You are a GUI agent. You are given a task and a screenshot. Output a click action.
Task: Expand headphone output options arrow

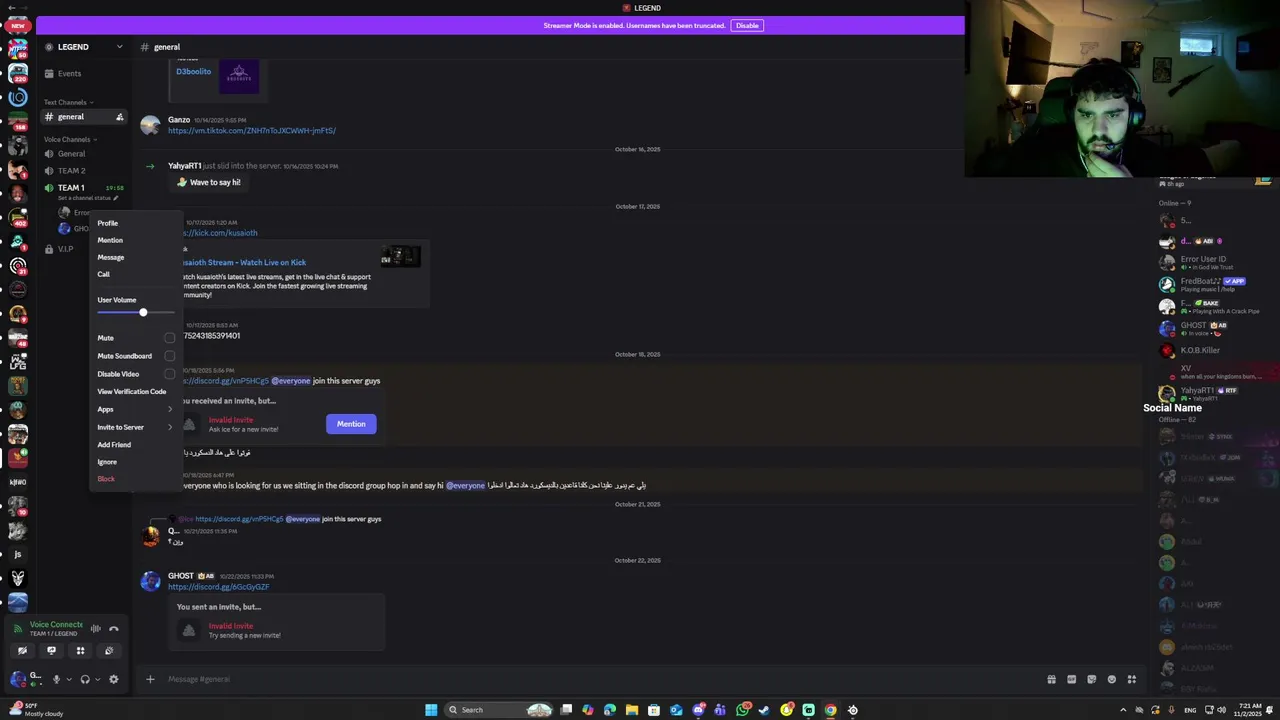coord(97,679)
